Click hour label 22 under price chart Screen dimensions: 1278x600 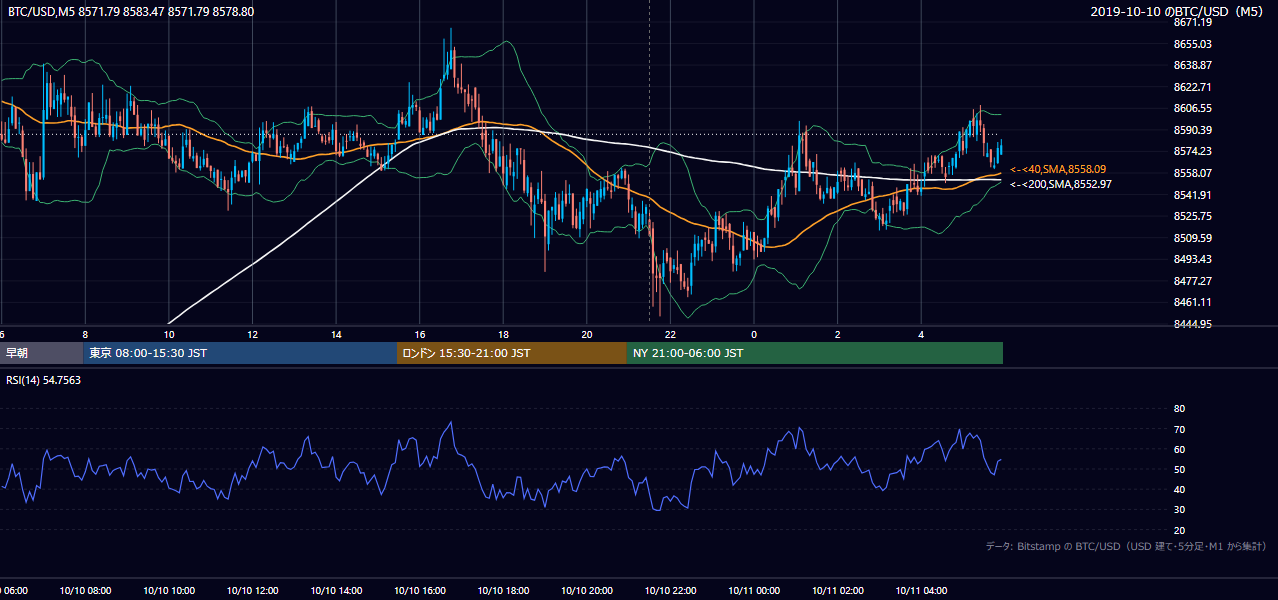coord(671,335)
